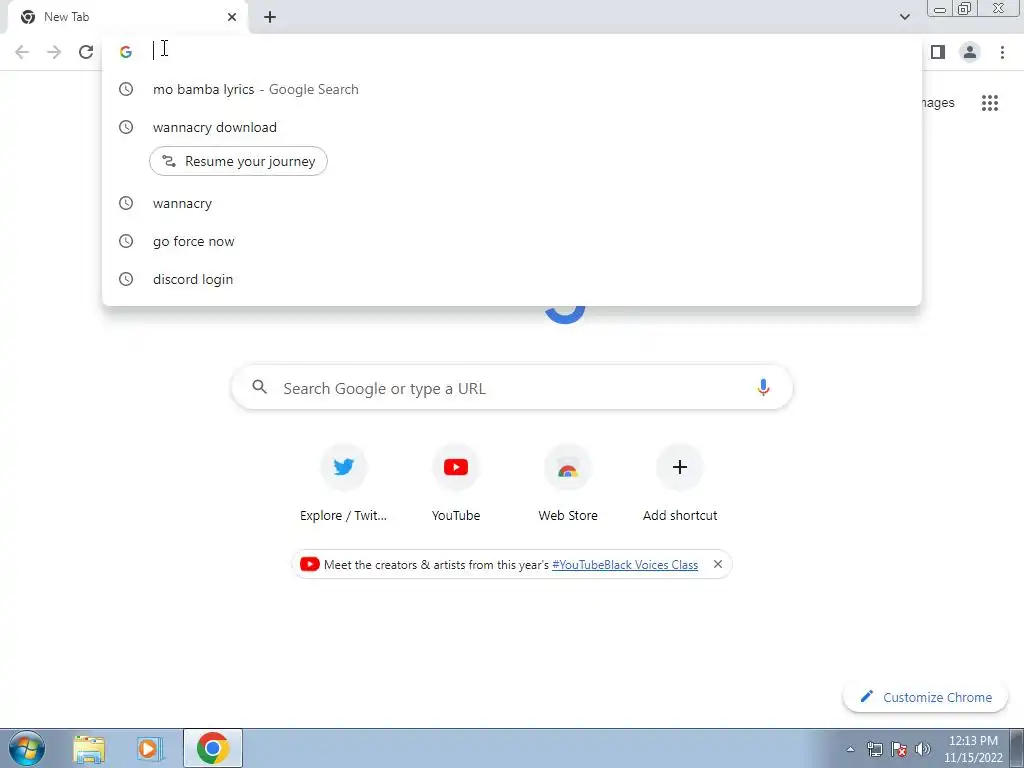Click the Chrome taskbar icon

coord(212,748)
